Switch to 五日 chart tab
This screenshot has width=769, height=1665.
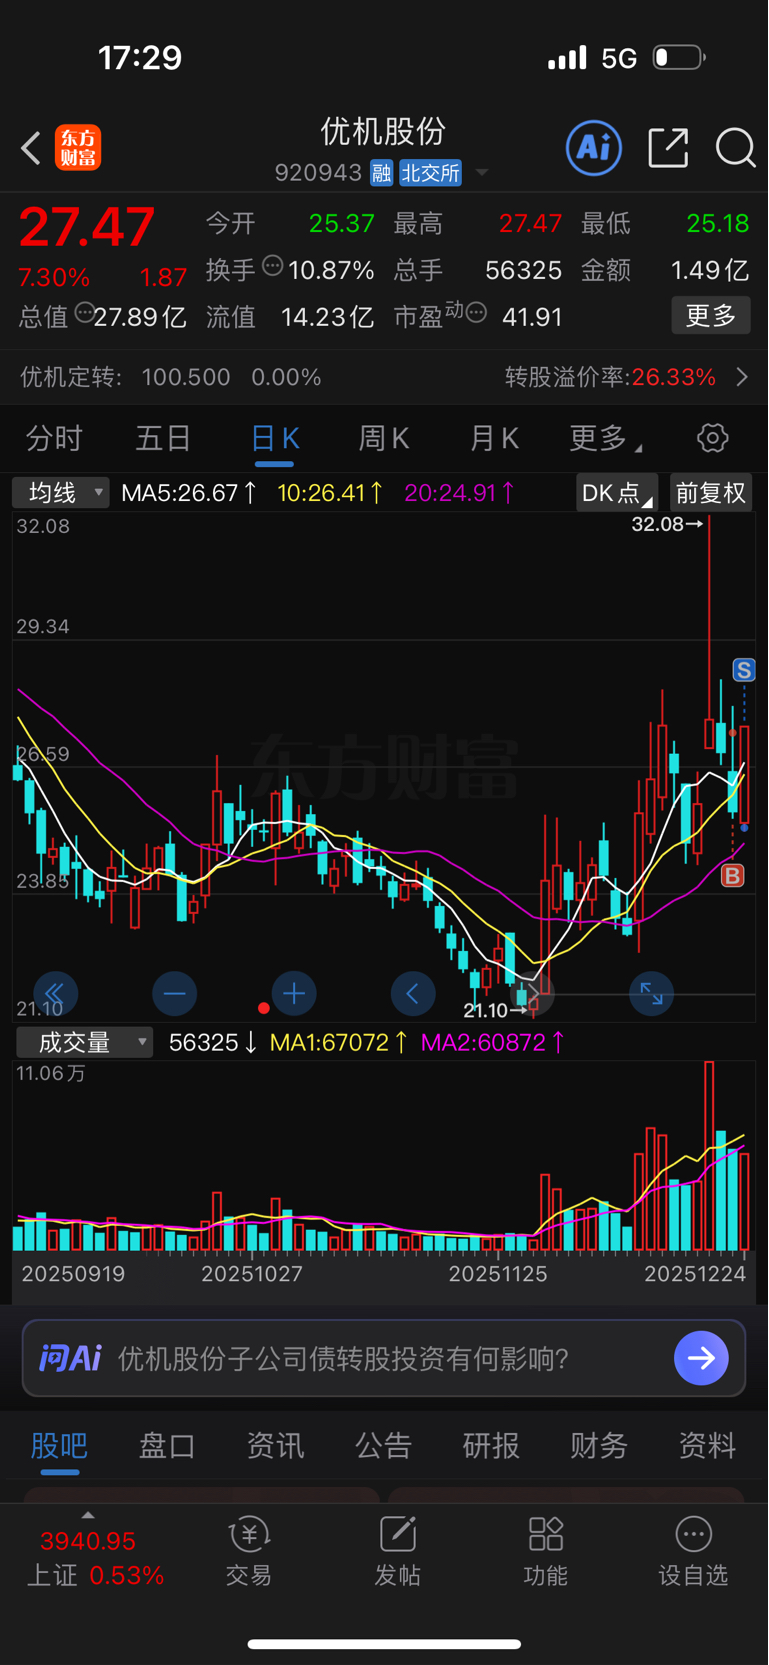click(x=163, y=438)
